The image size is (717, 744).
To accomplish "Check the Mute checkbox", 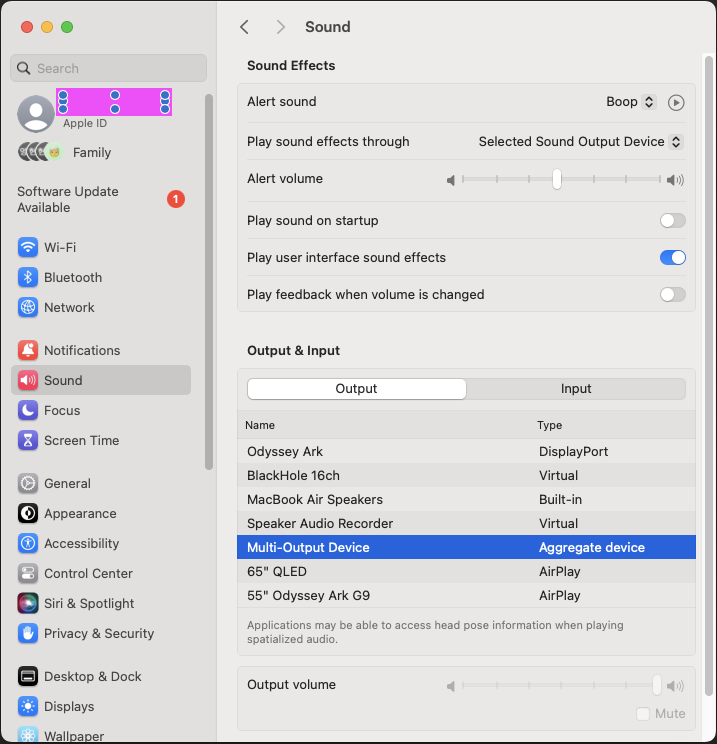I will coord(643,714).
